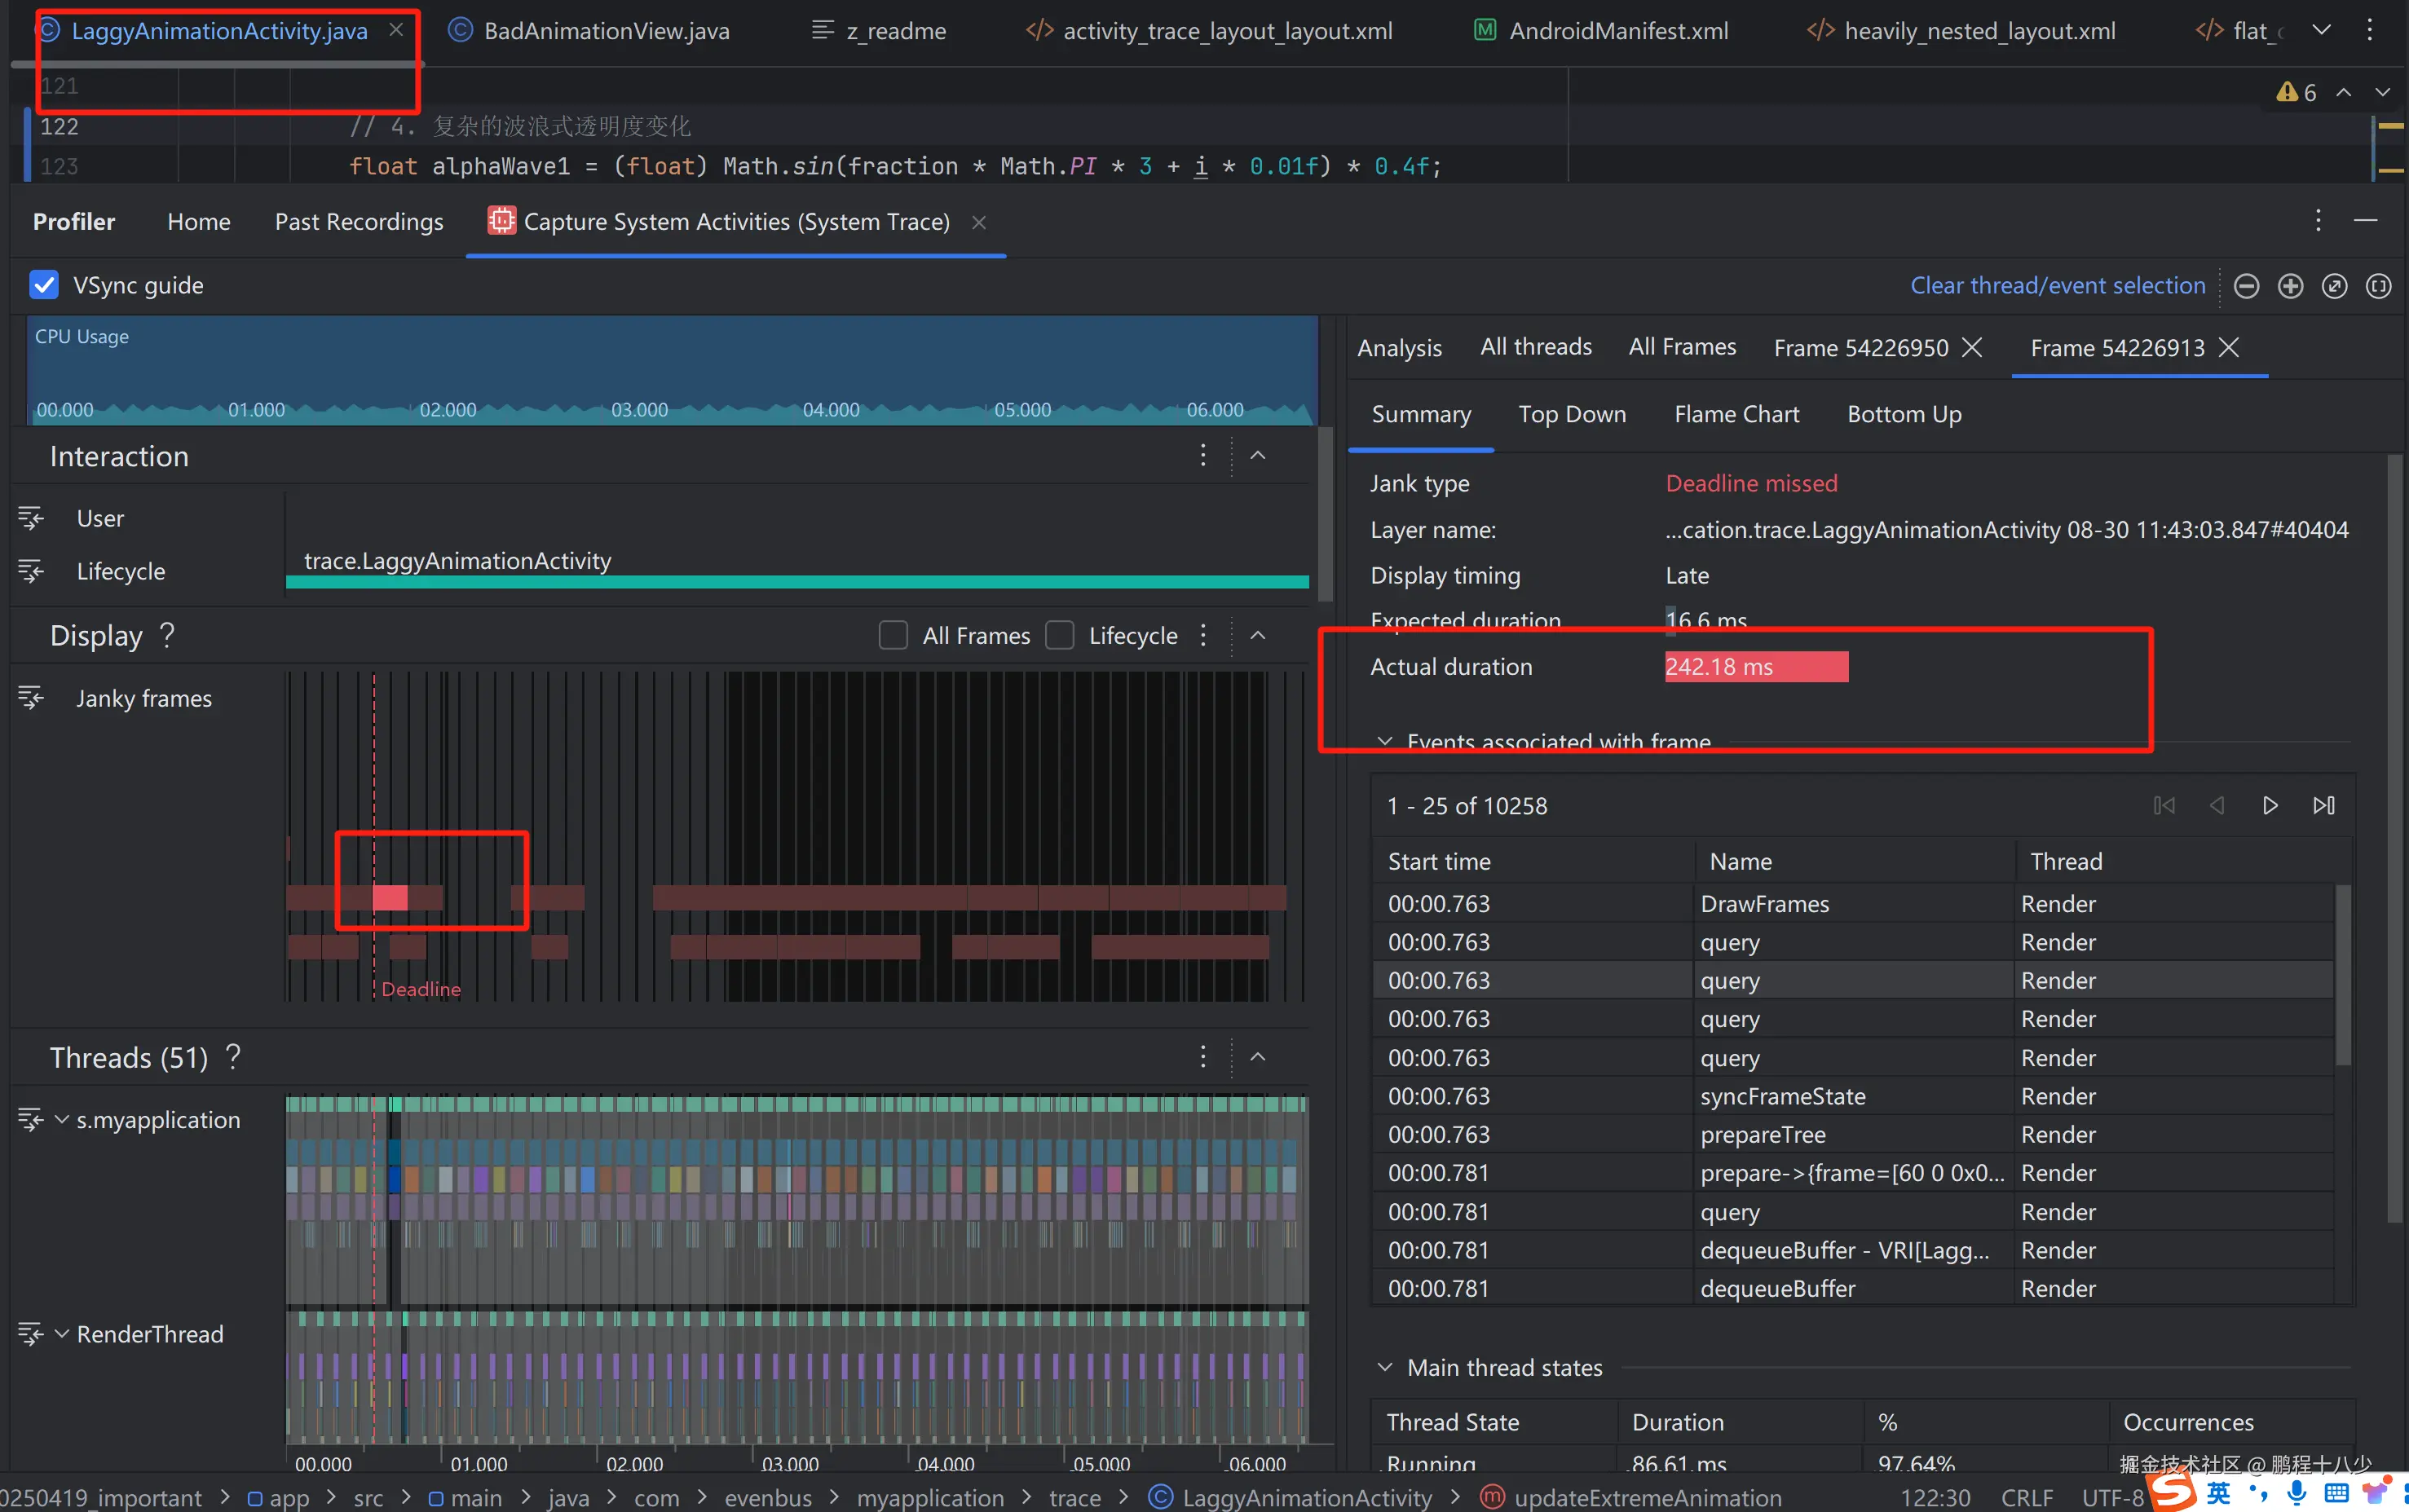Jump to last page of events
Image resolution: width=2409 pixels, height=1512 pixels.
[2324, 806]
